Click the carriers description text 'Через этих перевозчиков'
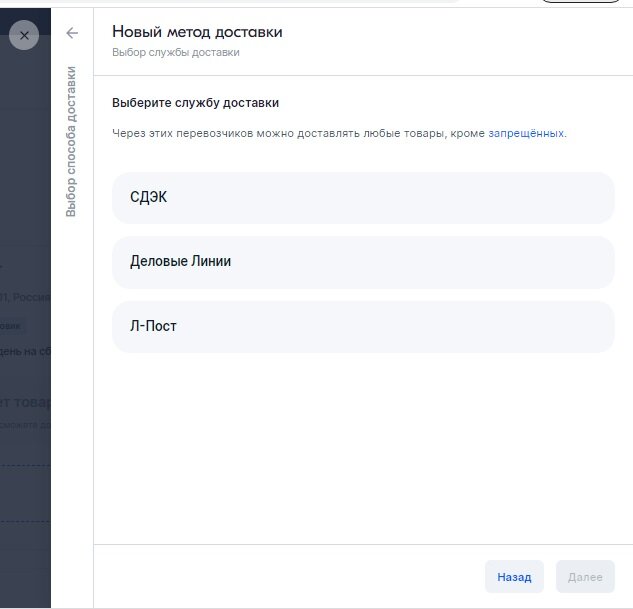This screenshot has height=609, width=633. 300,133
